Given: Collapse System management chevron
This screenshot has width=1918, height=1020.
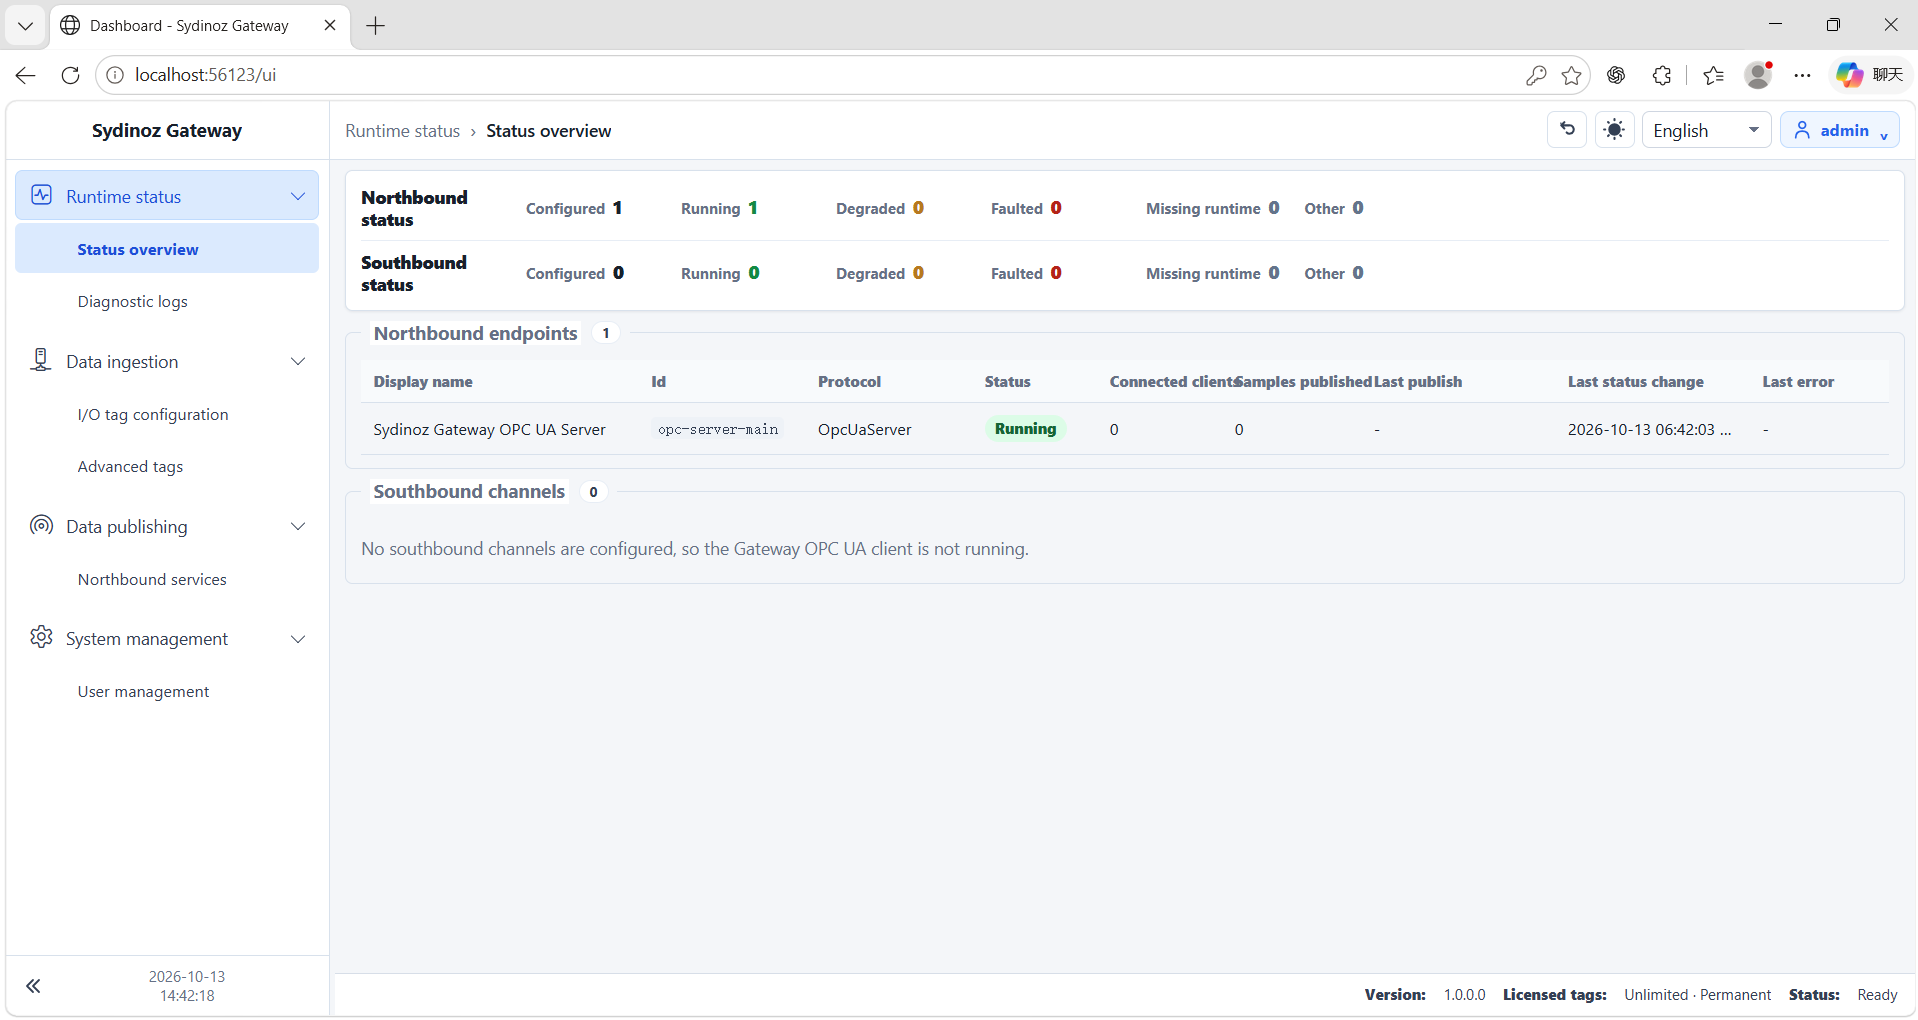Looking at the screenshot, I should point(297,638).
